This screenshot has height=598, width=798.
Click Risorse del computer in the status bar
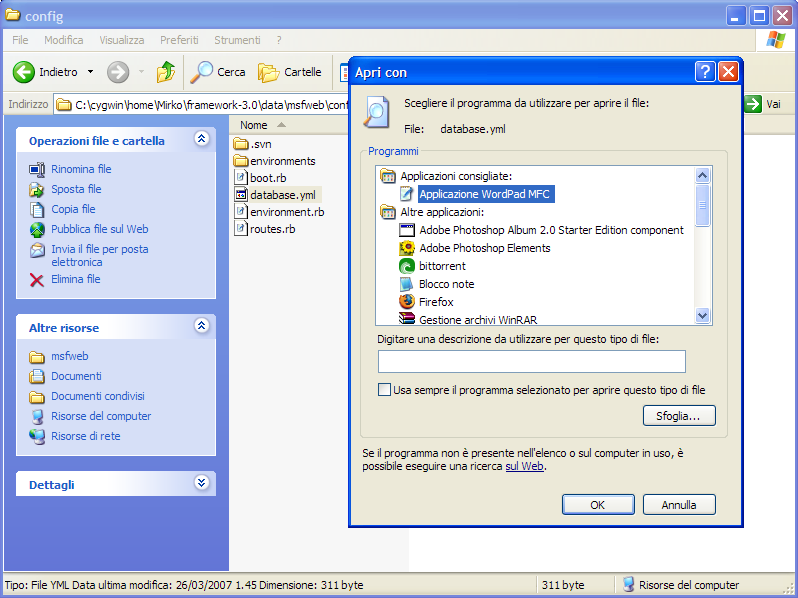(681, 585)
